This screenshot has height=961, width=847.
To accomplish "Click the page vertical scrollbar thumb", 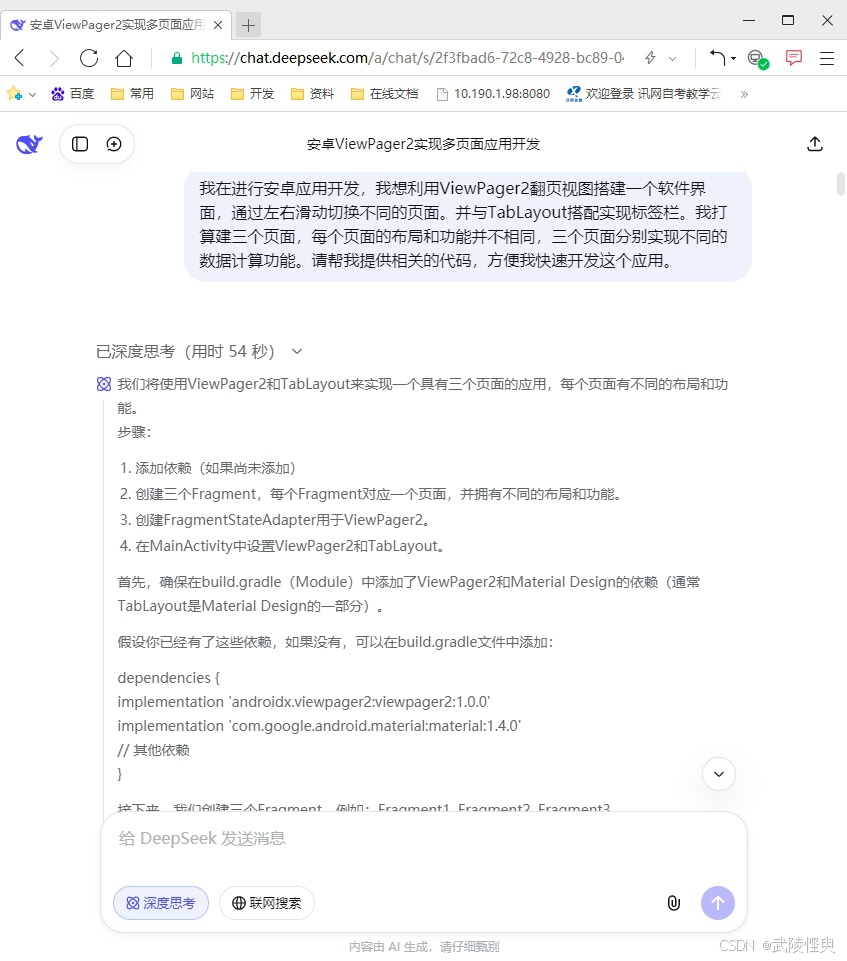I will (841, 184).
